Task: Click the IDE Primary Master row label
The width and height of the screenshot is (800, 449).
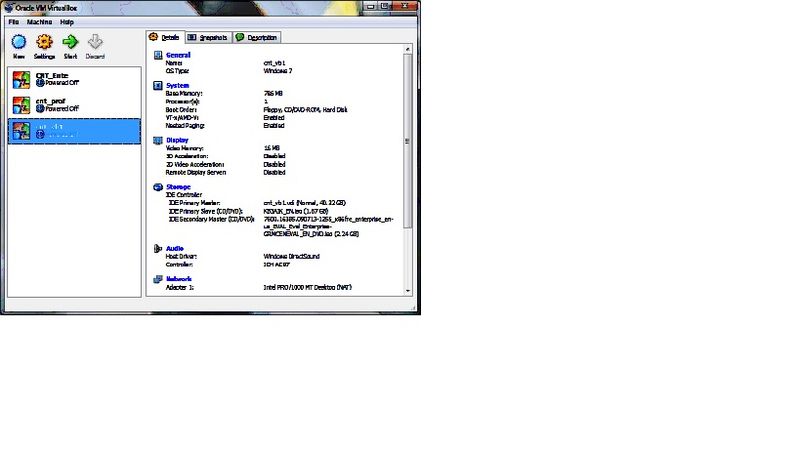Action: (194, 203)
